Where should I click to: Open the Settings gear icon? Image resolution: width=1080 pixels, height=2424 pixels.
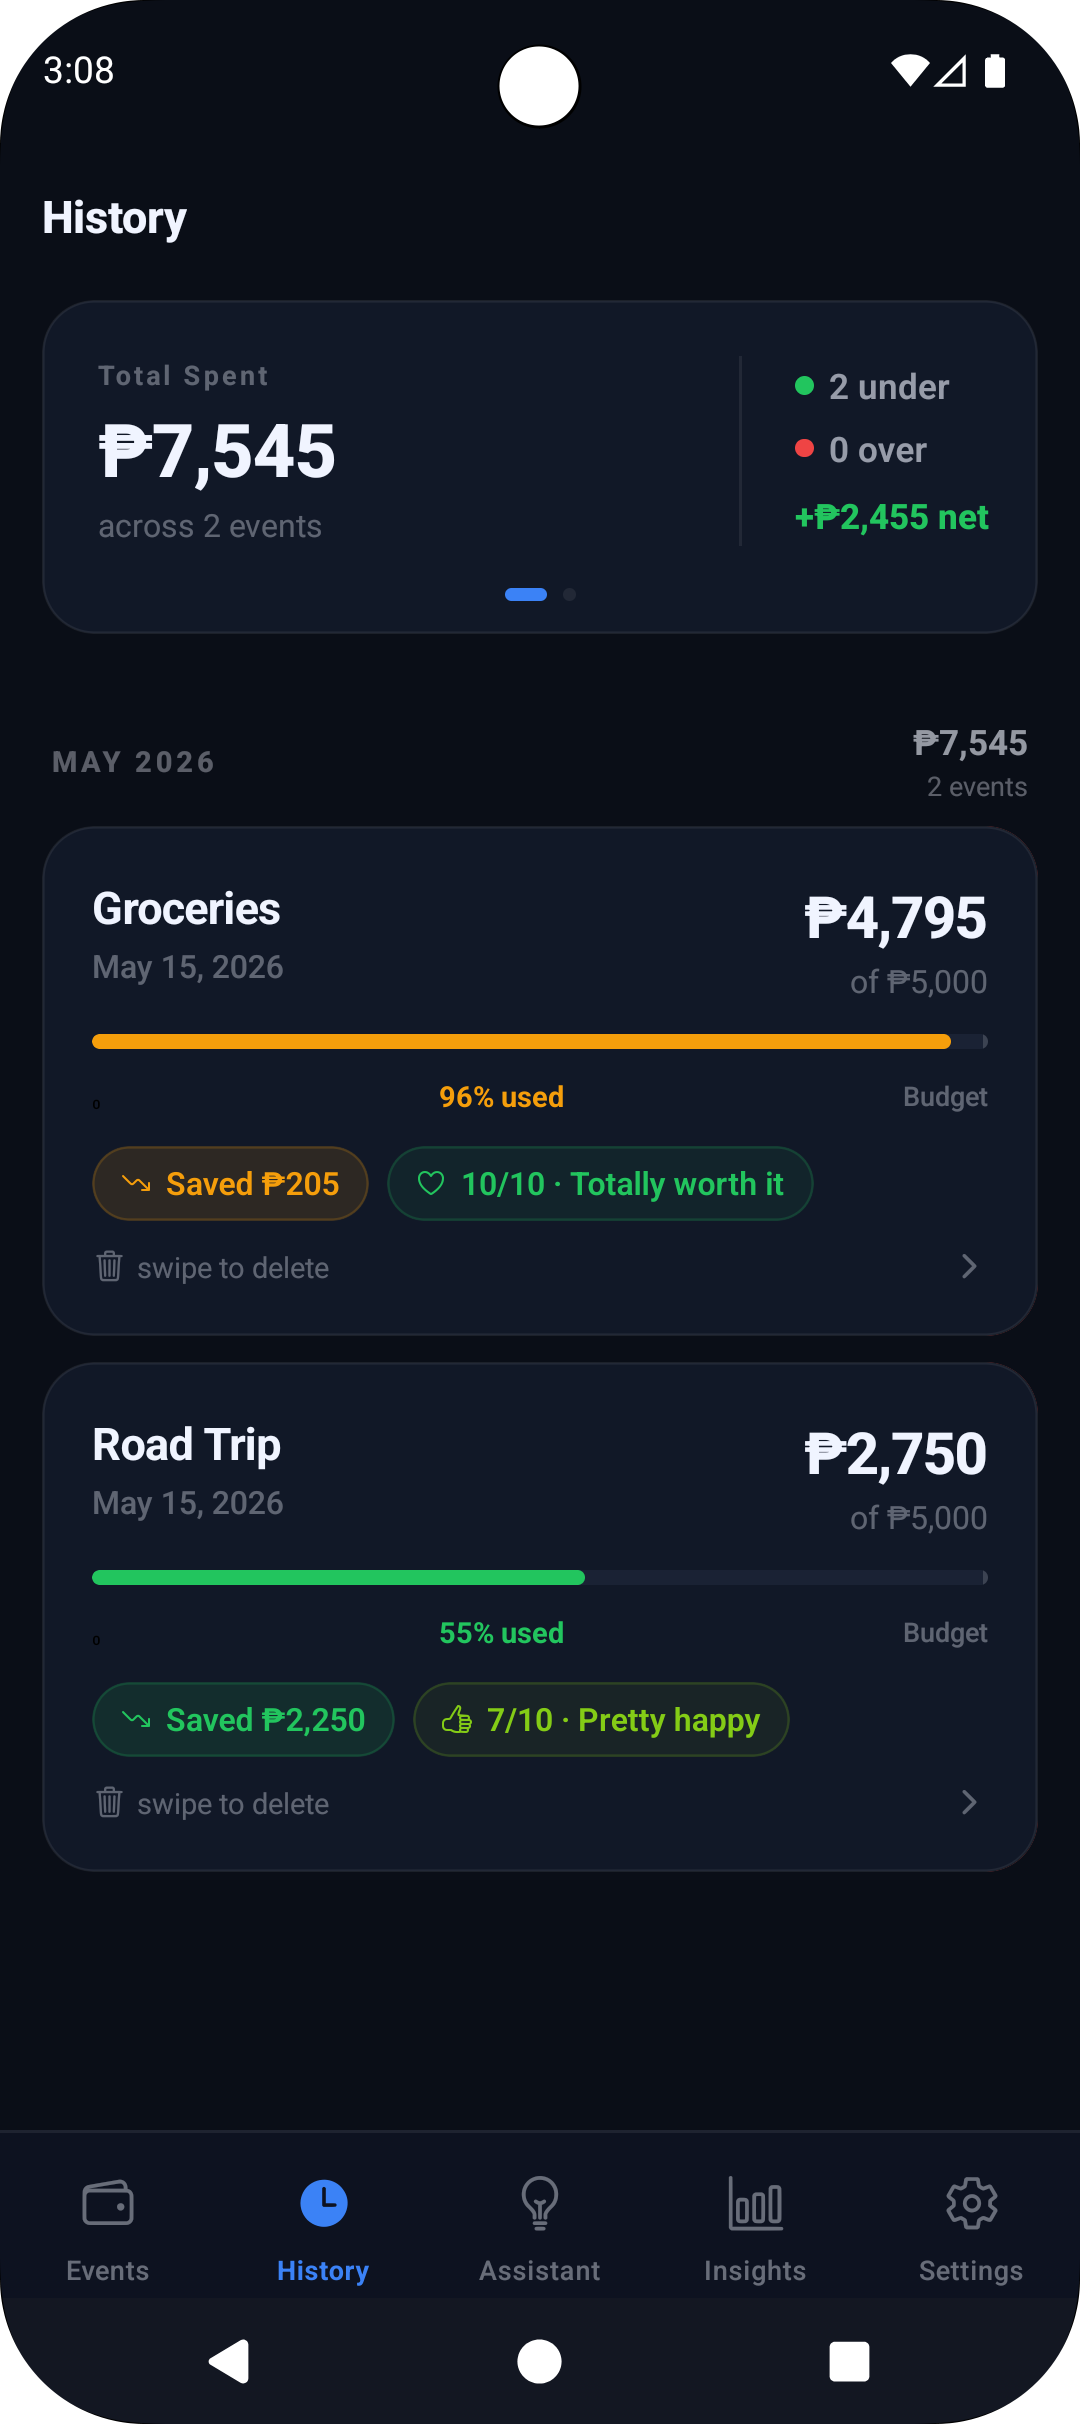coord(971,2203)
